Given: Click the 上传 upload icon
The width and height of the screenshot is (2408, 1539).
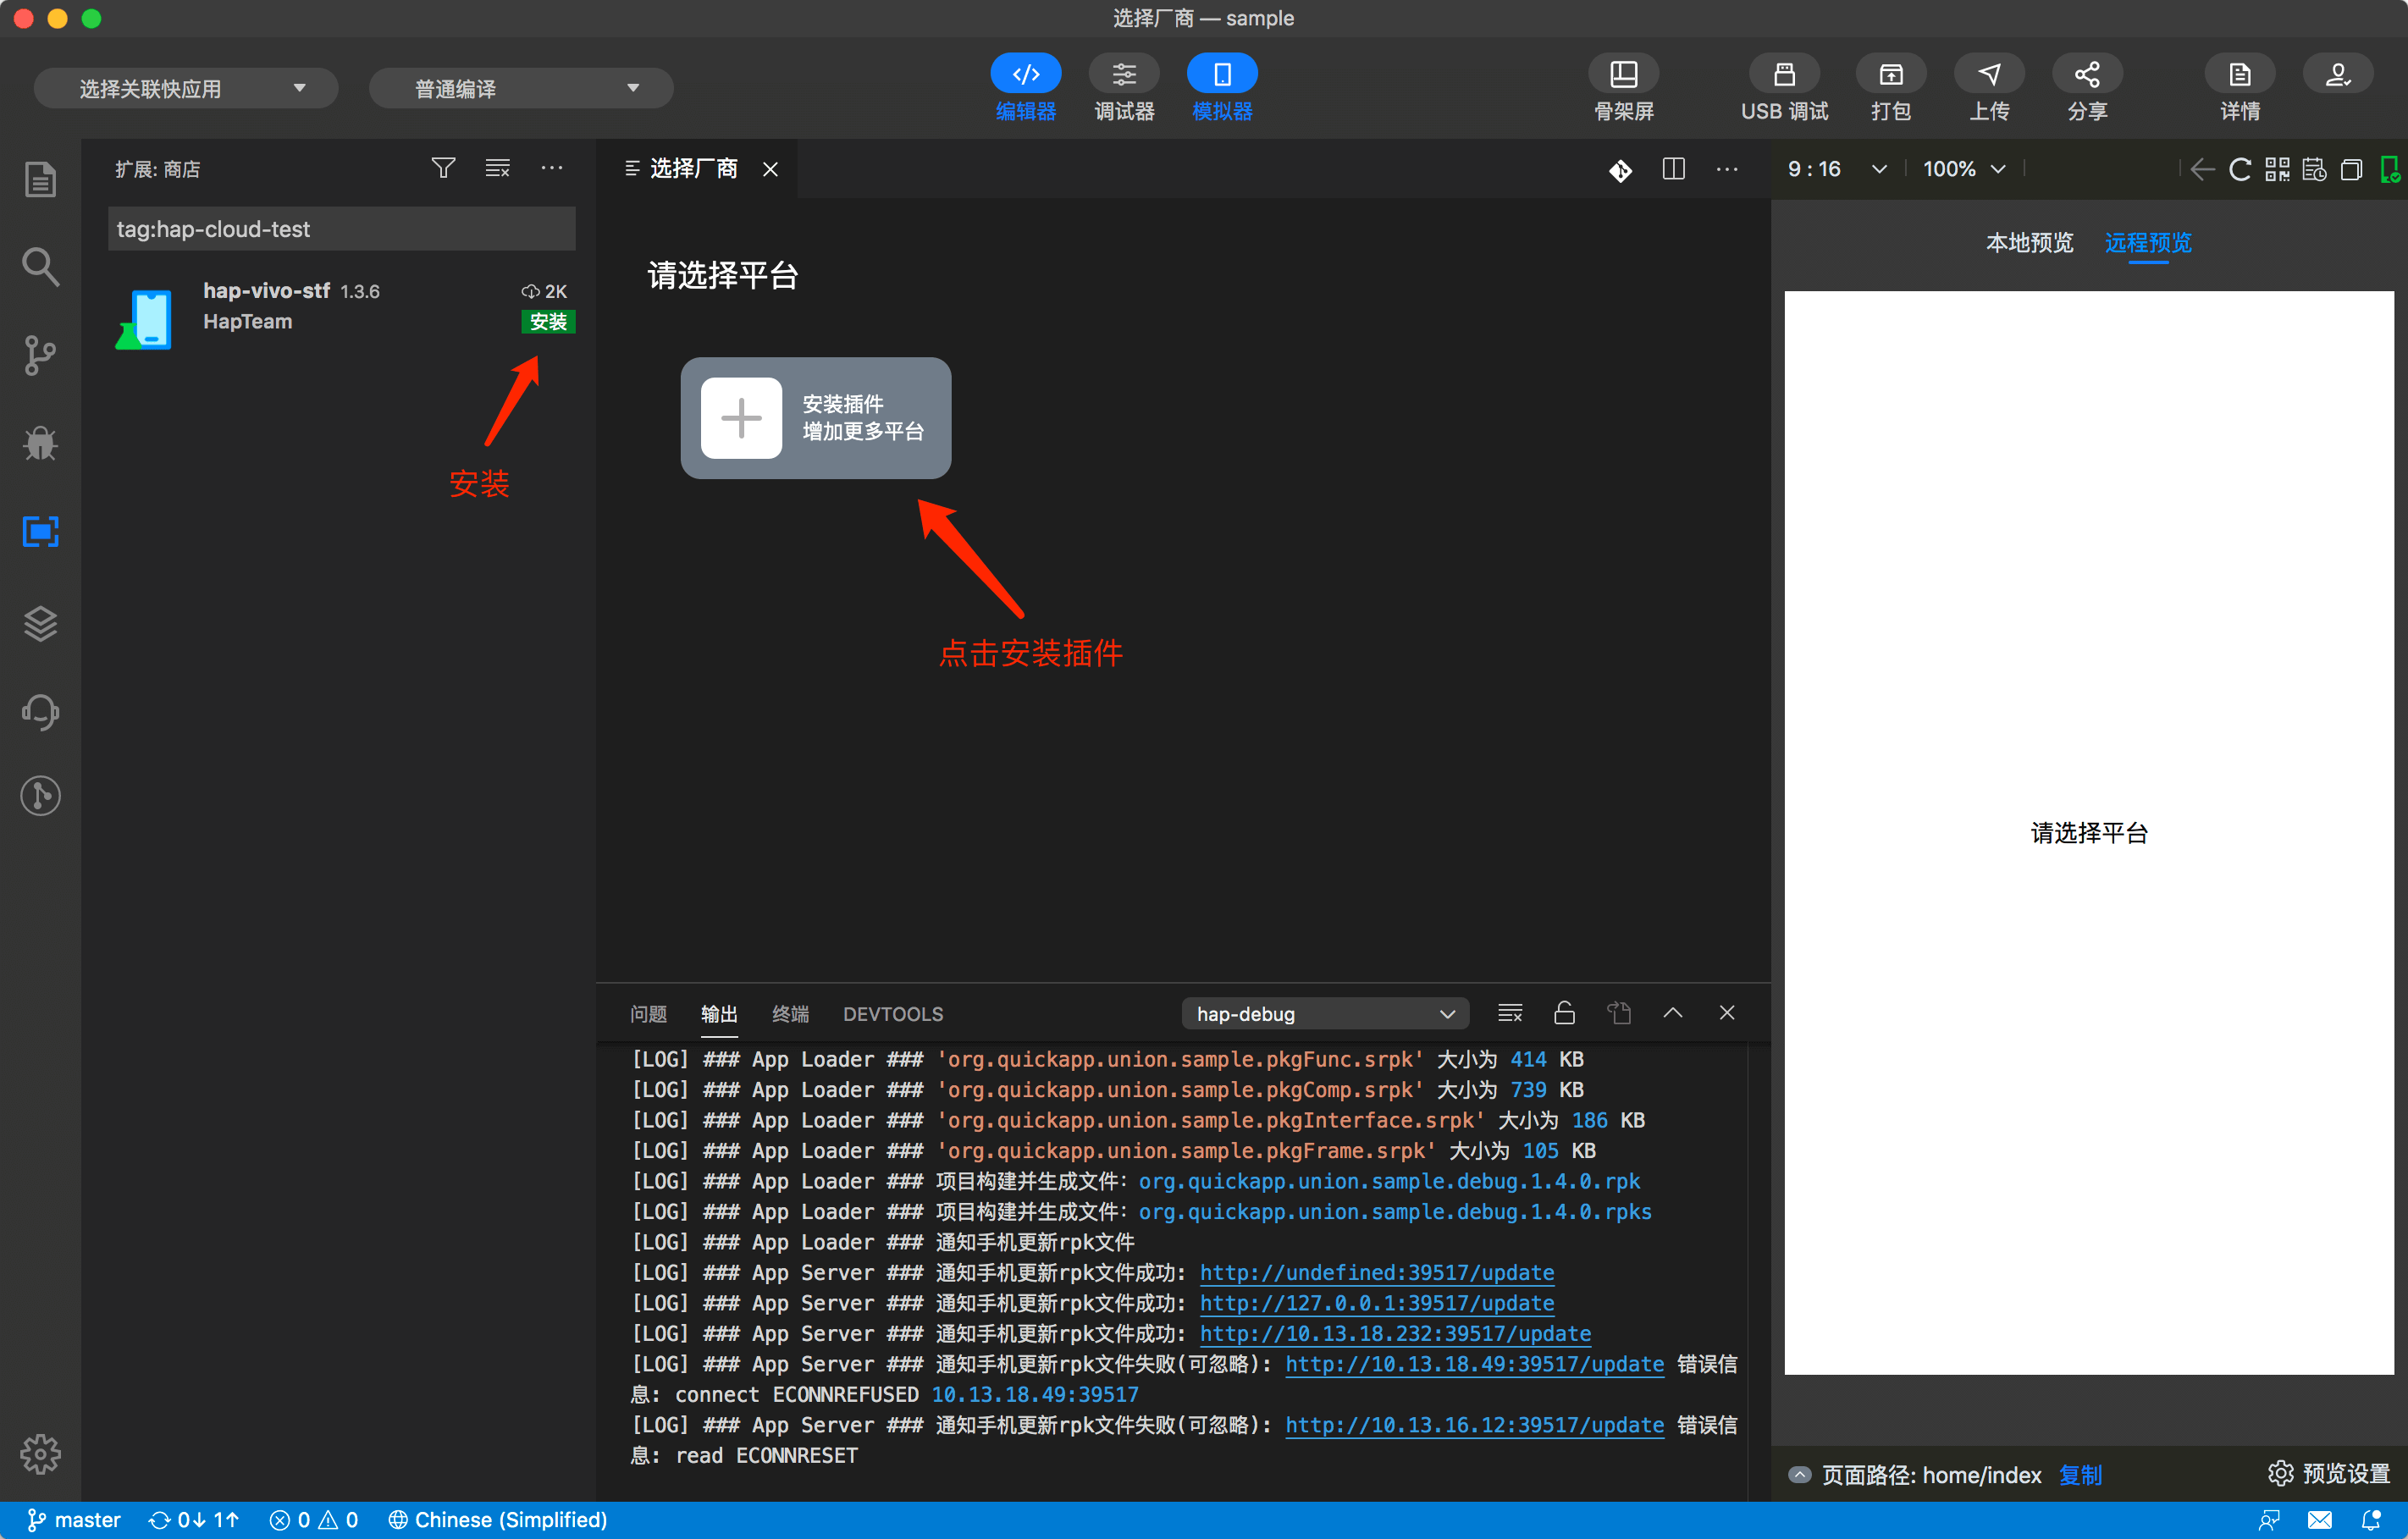Looking at the screenshot, I should [x=1988, y=75].
